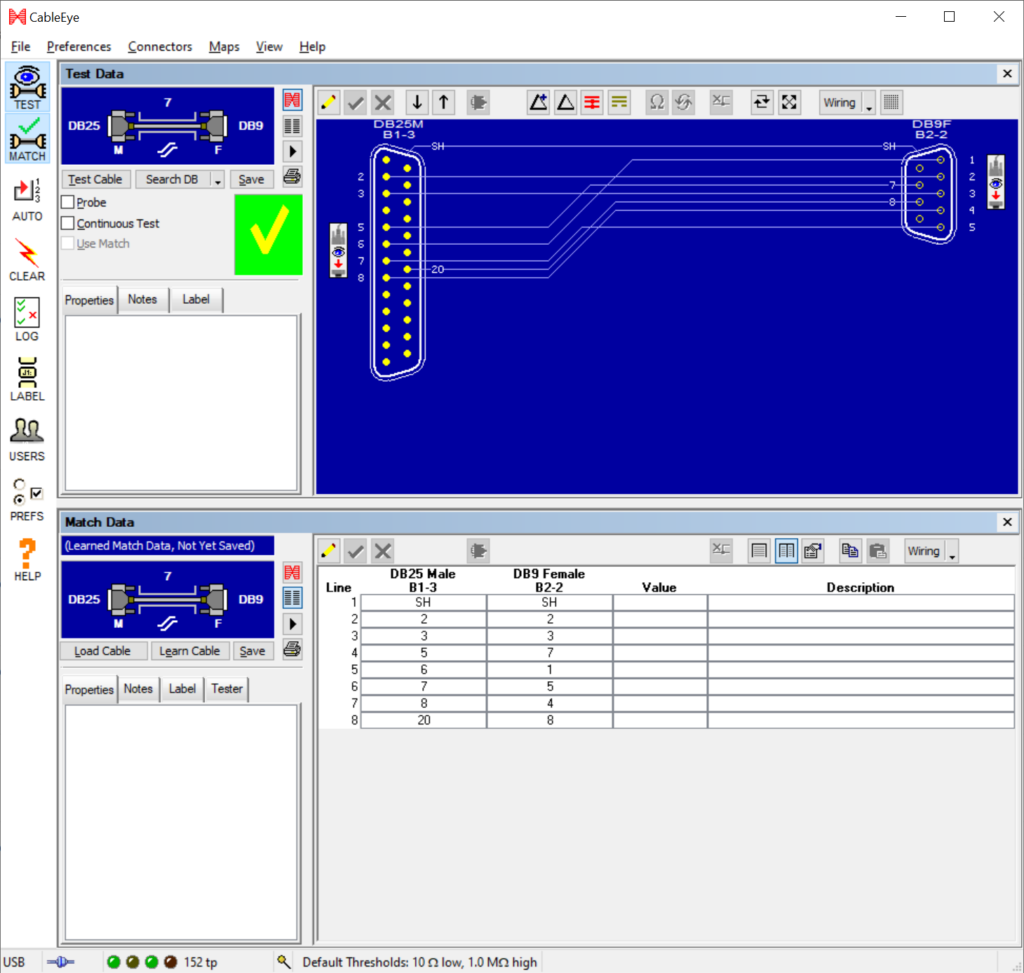Start the AUTO test sequence icon
Image resolution: width=1024 pixels, height=973 pixels.
pos(27,199)
